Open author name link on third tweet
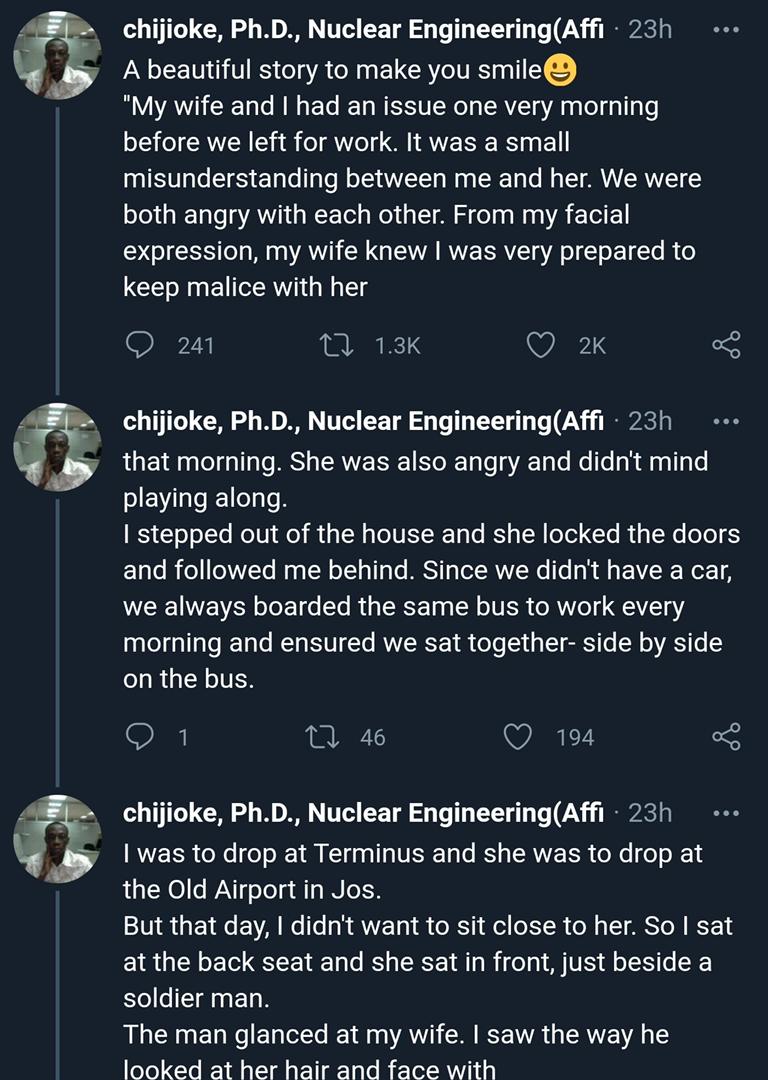Image resolution: width=768 pixels, height=1080 pixels. 364,813
